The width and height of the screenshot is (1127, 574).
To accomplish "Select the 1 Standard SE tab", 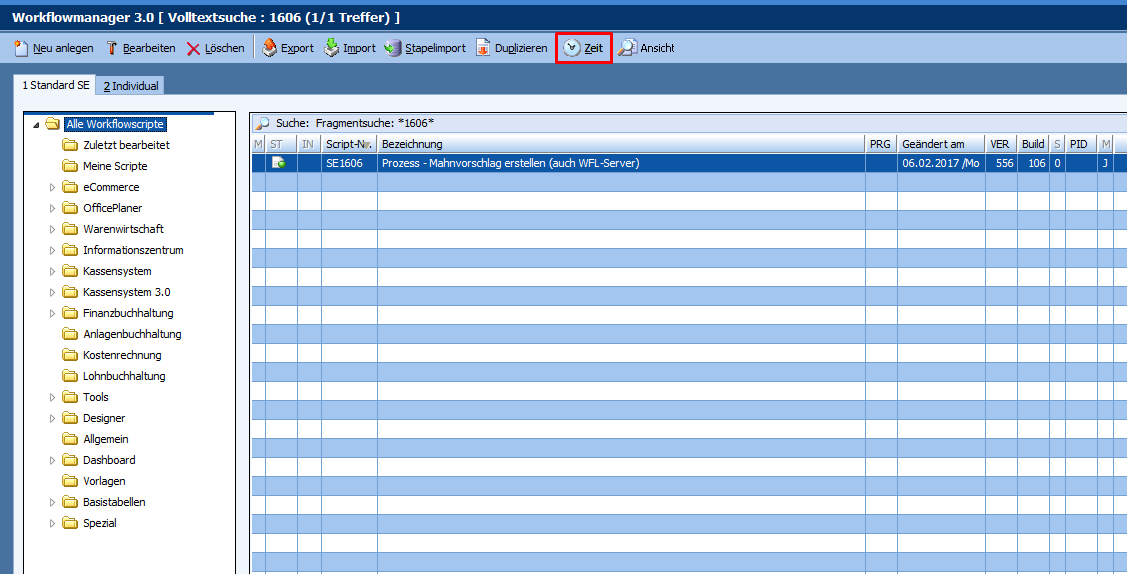I will click(56, 86).
